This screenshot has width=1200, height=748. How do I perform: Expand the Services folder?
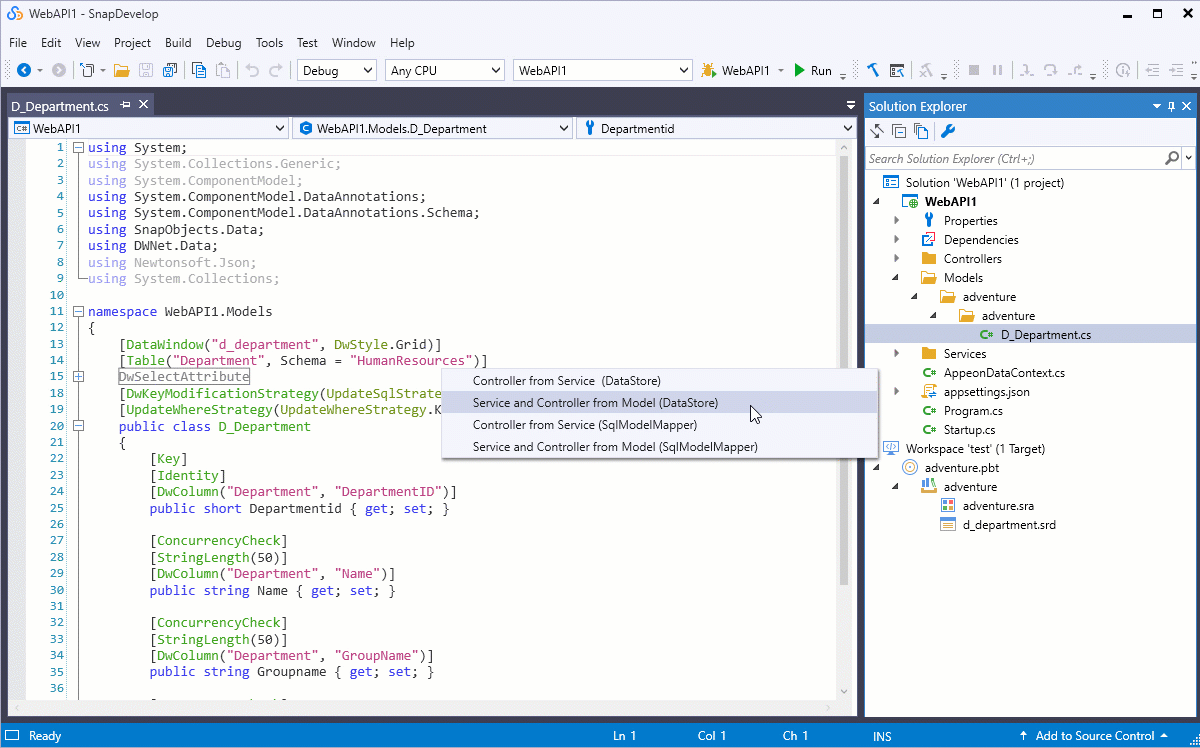[897, 354]
